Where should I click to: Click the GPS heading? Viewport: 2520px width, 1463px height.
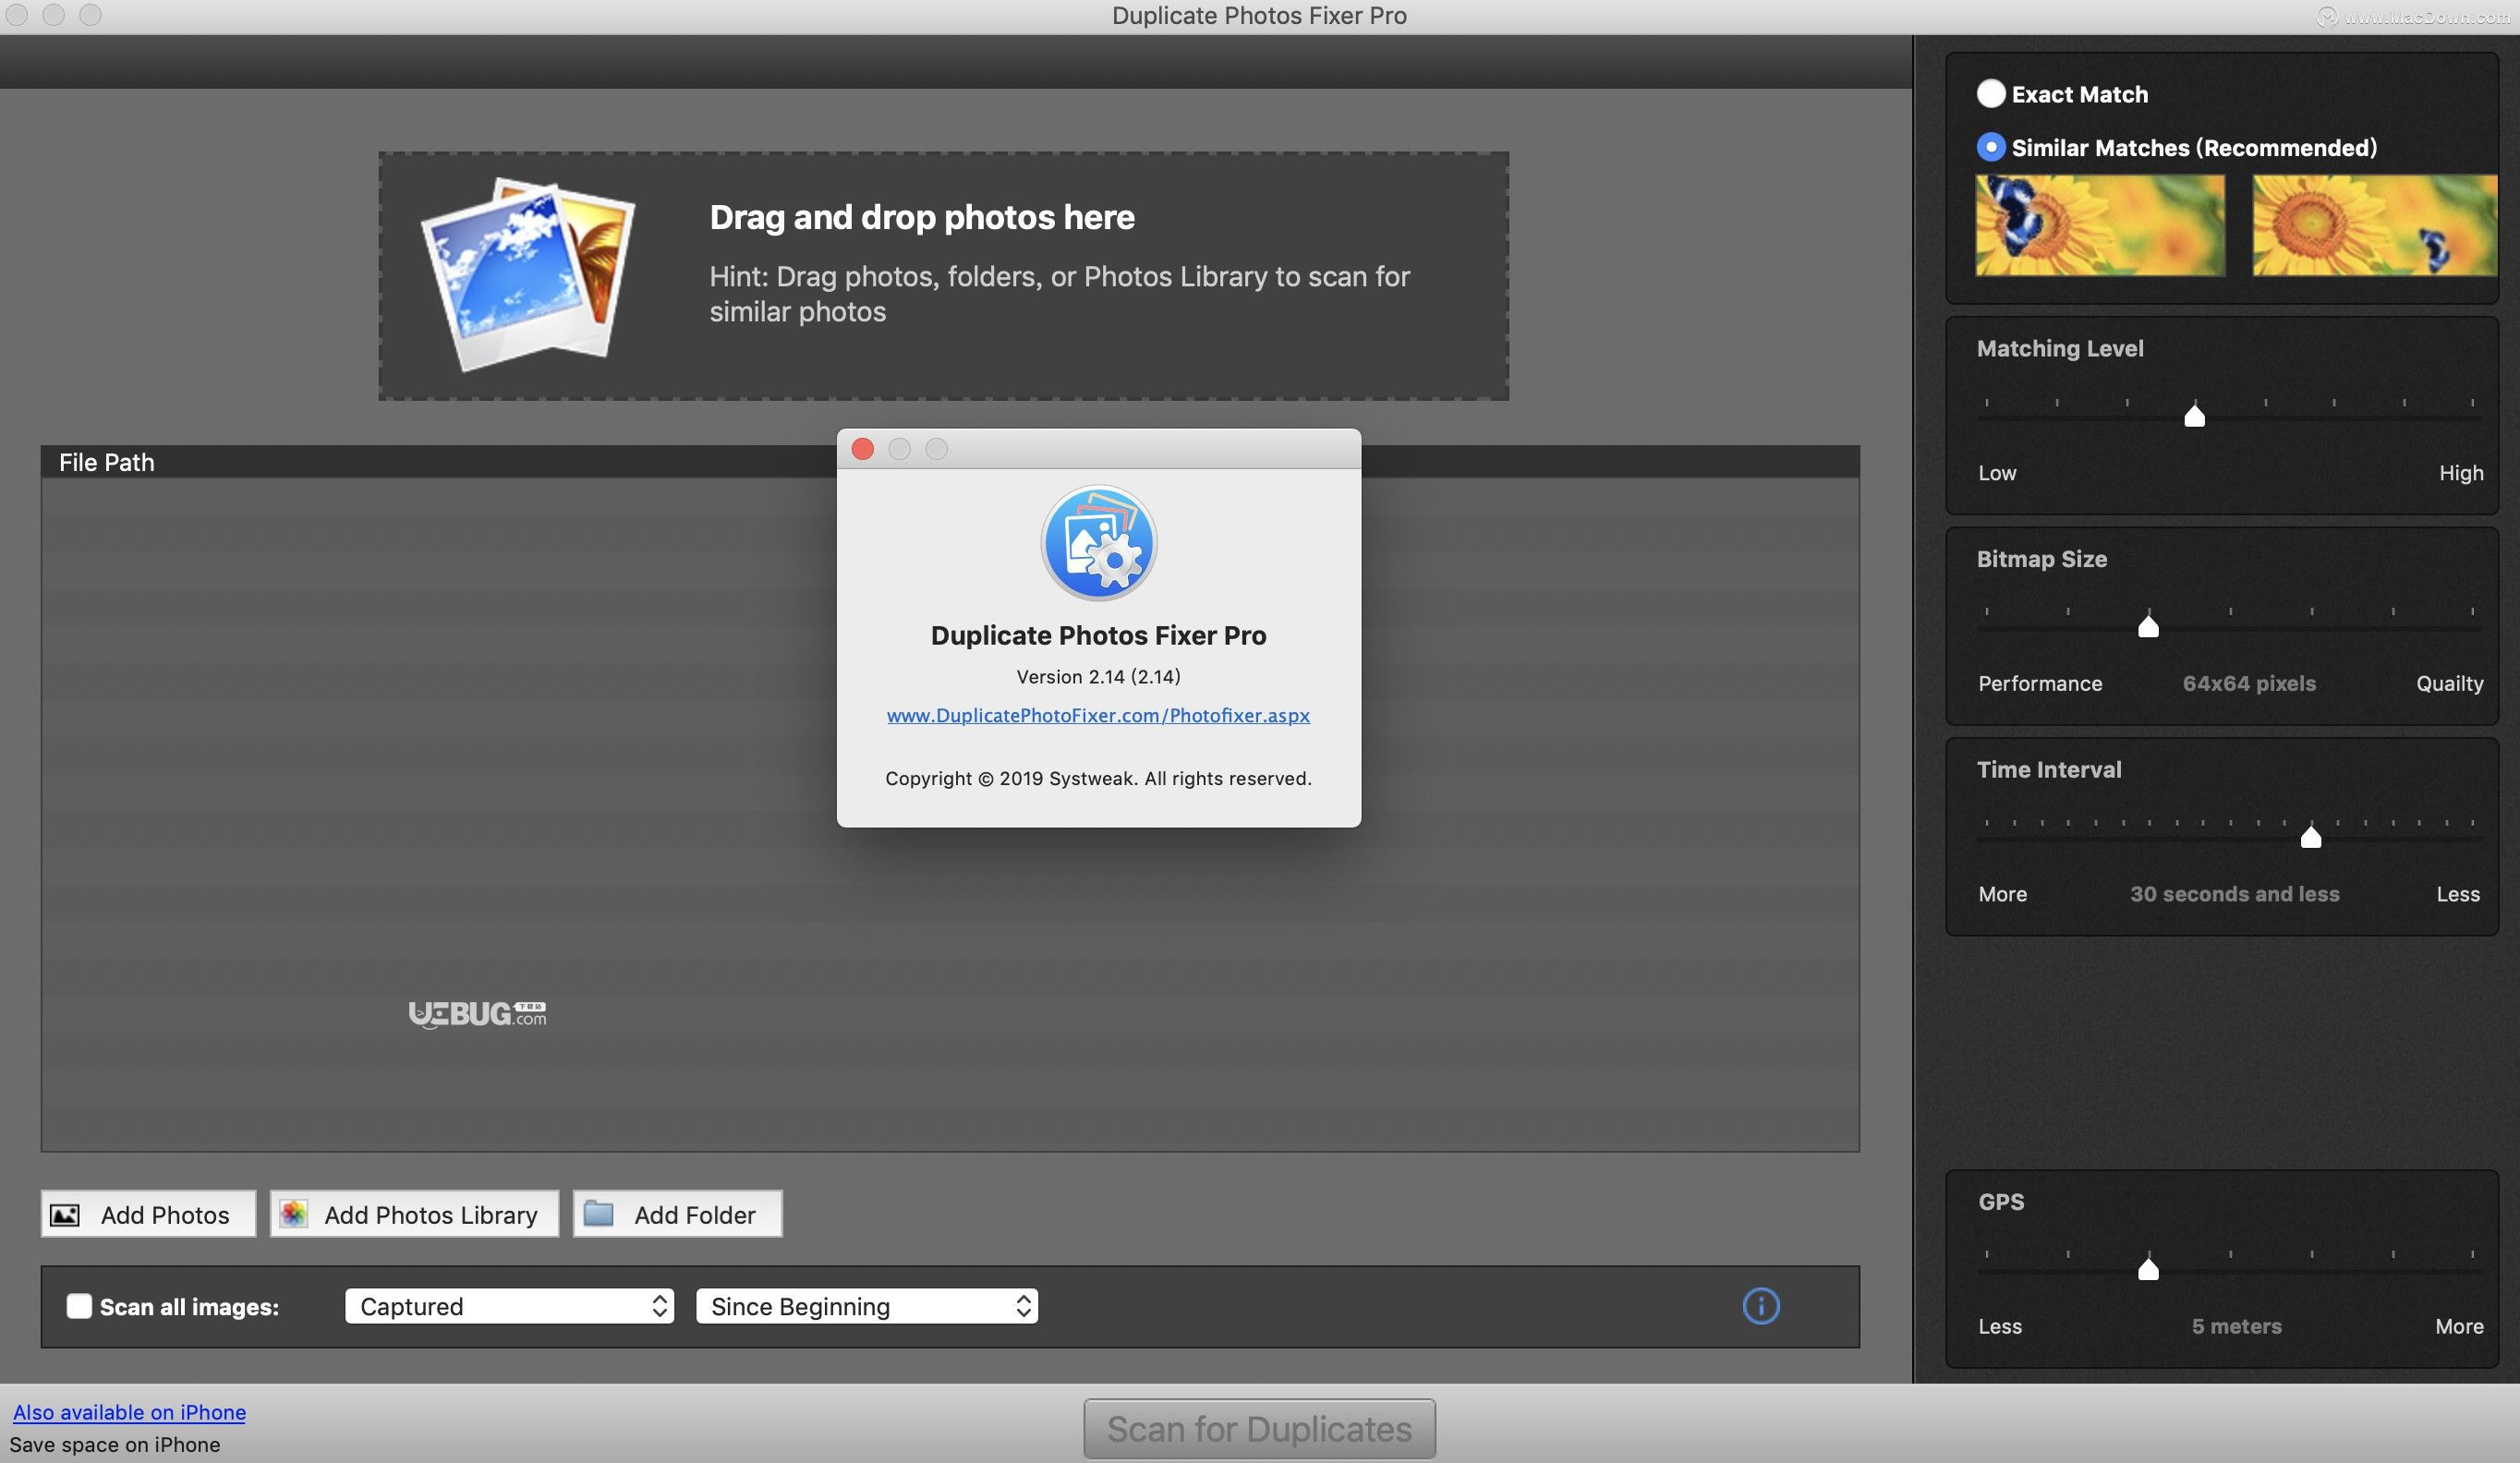click(2001, 1202)
